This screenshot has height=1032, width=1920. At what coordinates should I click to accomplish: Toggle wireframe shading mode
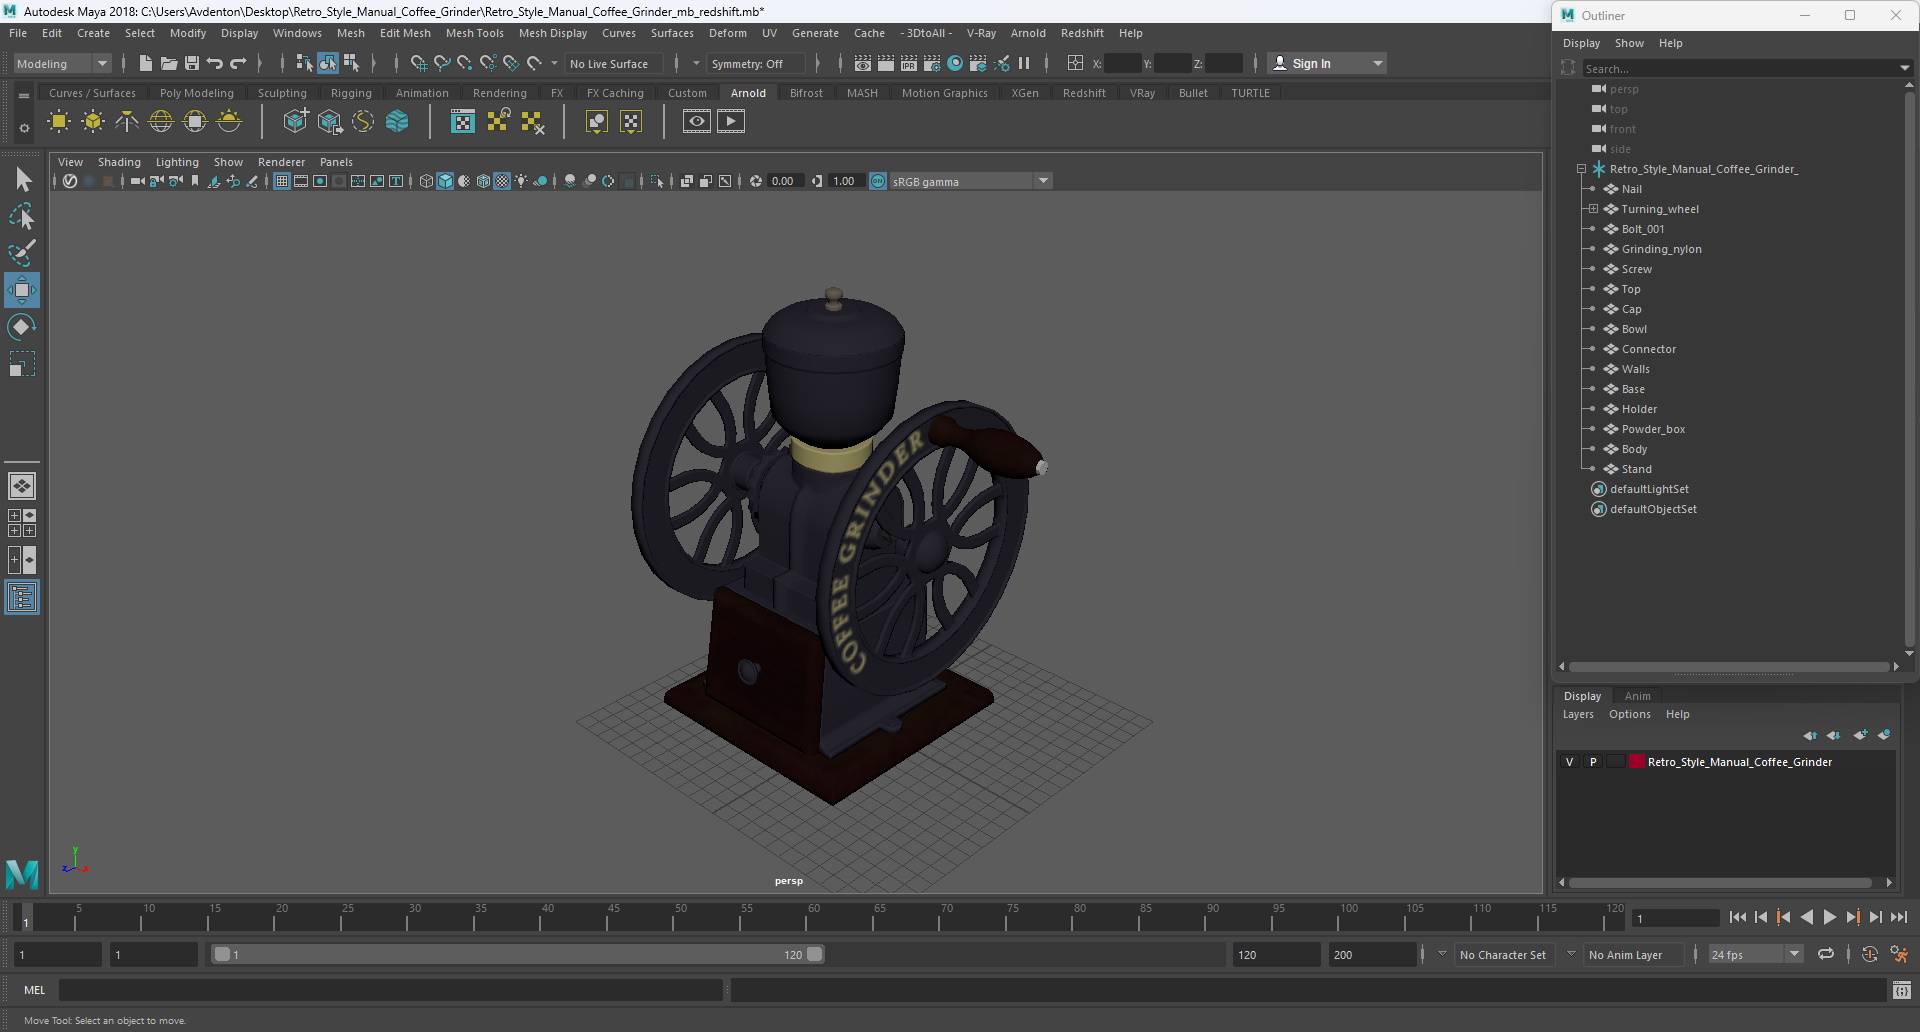tap(426, 181)
